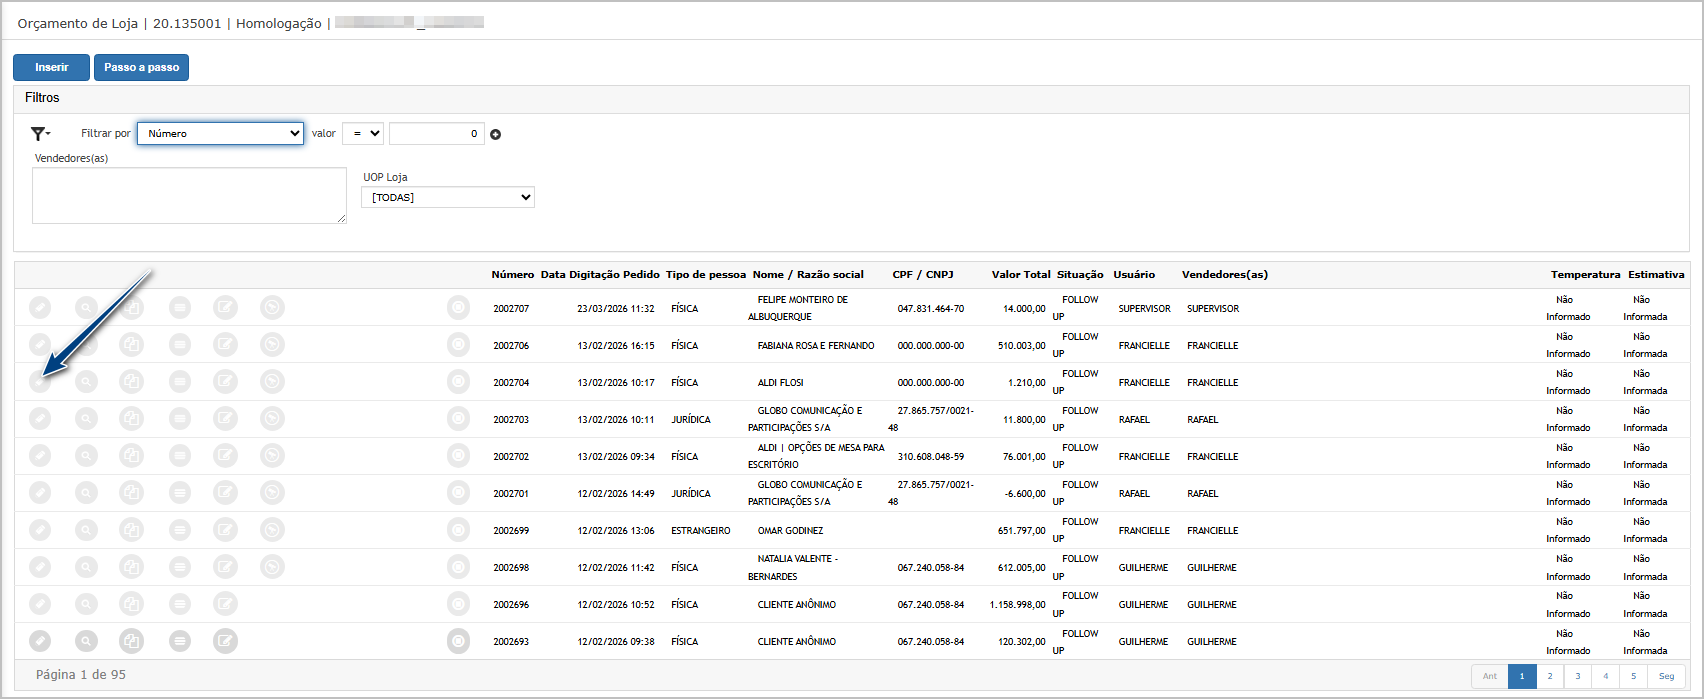Viewport: 1704px width, 699px height.
Task: Open the 'Filtrar por' Número dropdown
Action: click(x=220, y=133)
